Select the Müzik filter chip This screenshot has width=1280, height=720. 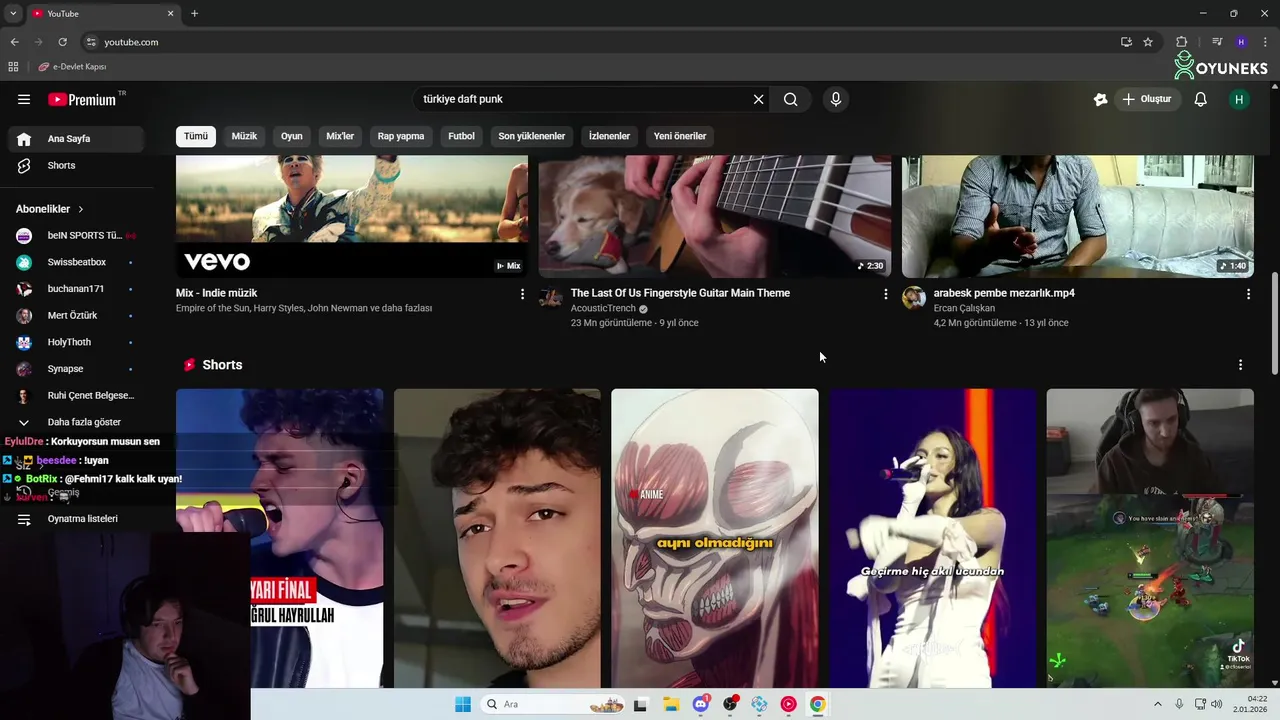244,136
